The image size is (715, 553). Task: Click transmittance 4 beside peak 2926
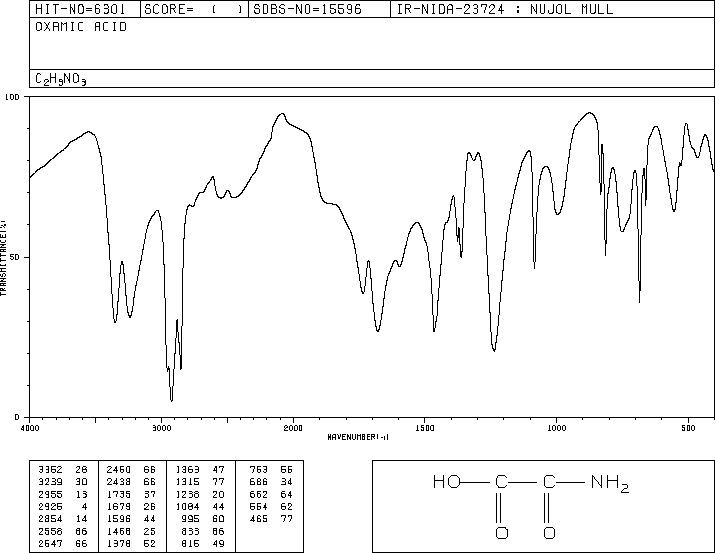tap(84, 506)
